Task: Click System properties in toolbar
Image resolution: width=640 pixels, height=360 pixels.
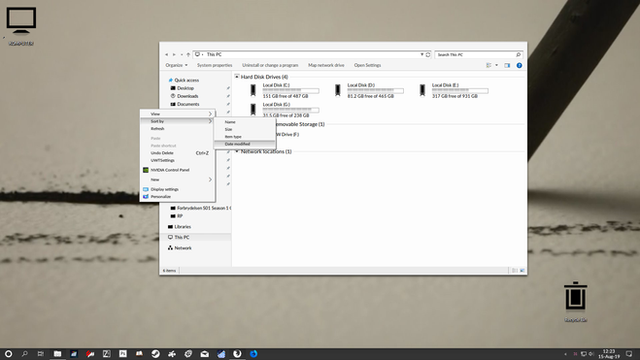Action: point(215,65)
